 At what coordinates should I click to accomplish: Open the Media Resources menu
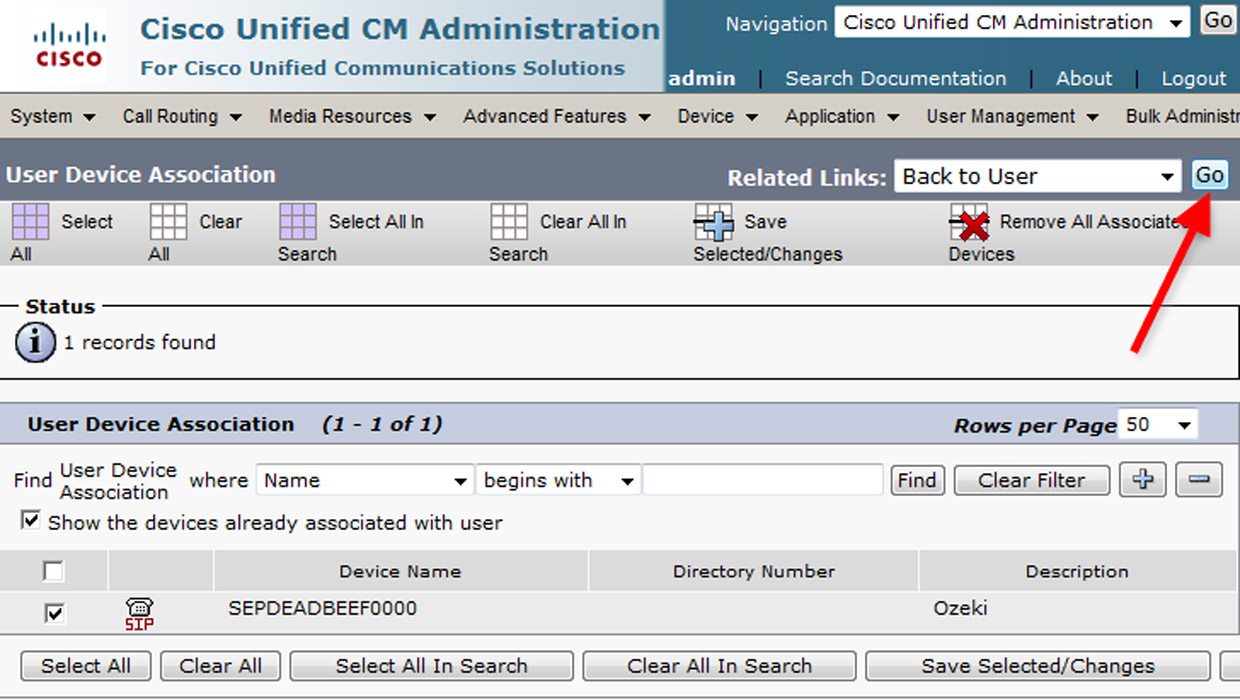[352, 116]
